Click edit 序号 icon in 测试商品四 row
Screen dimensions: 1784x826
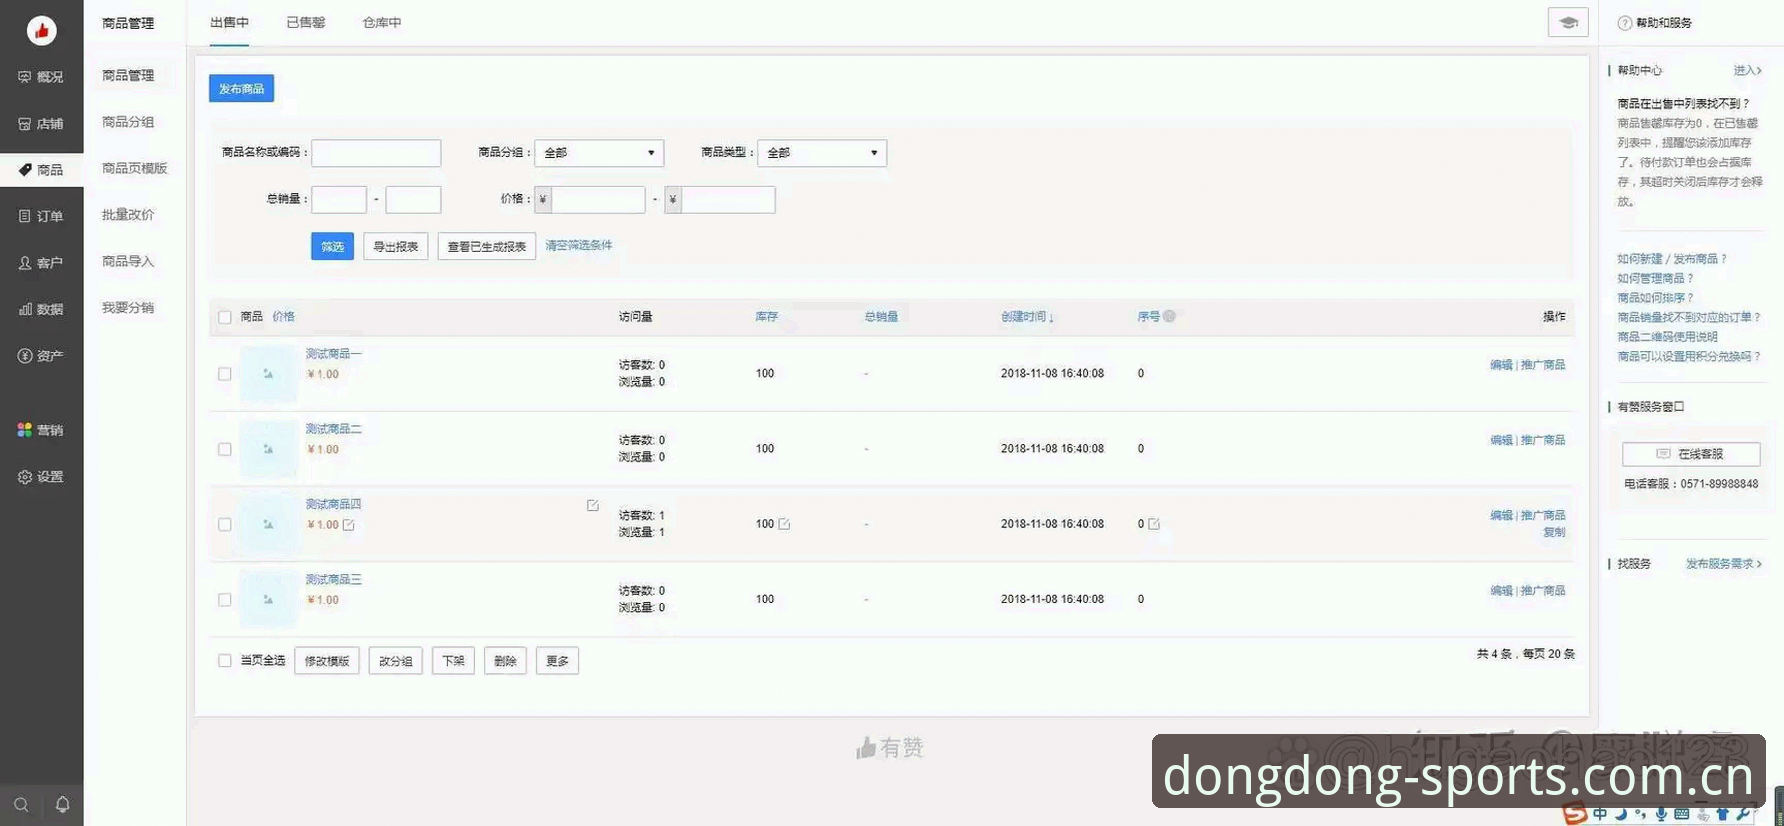tap(1154, 524)
